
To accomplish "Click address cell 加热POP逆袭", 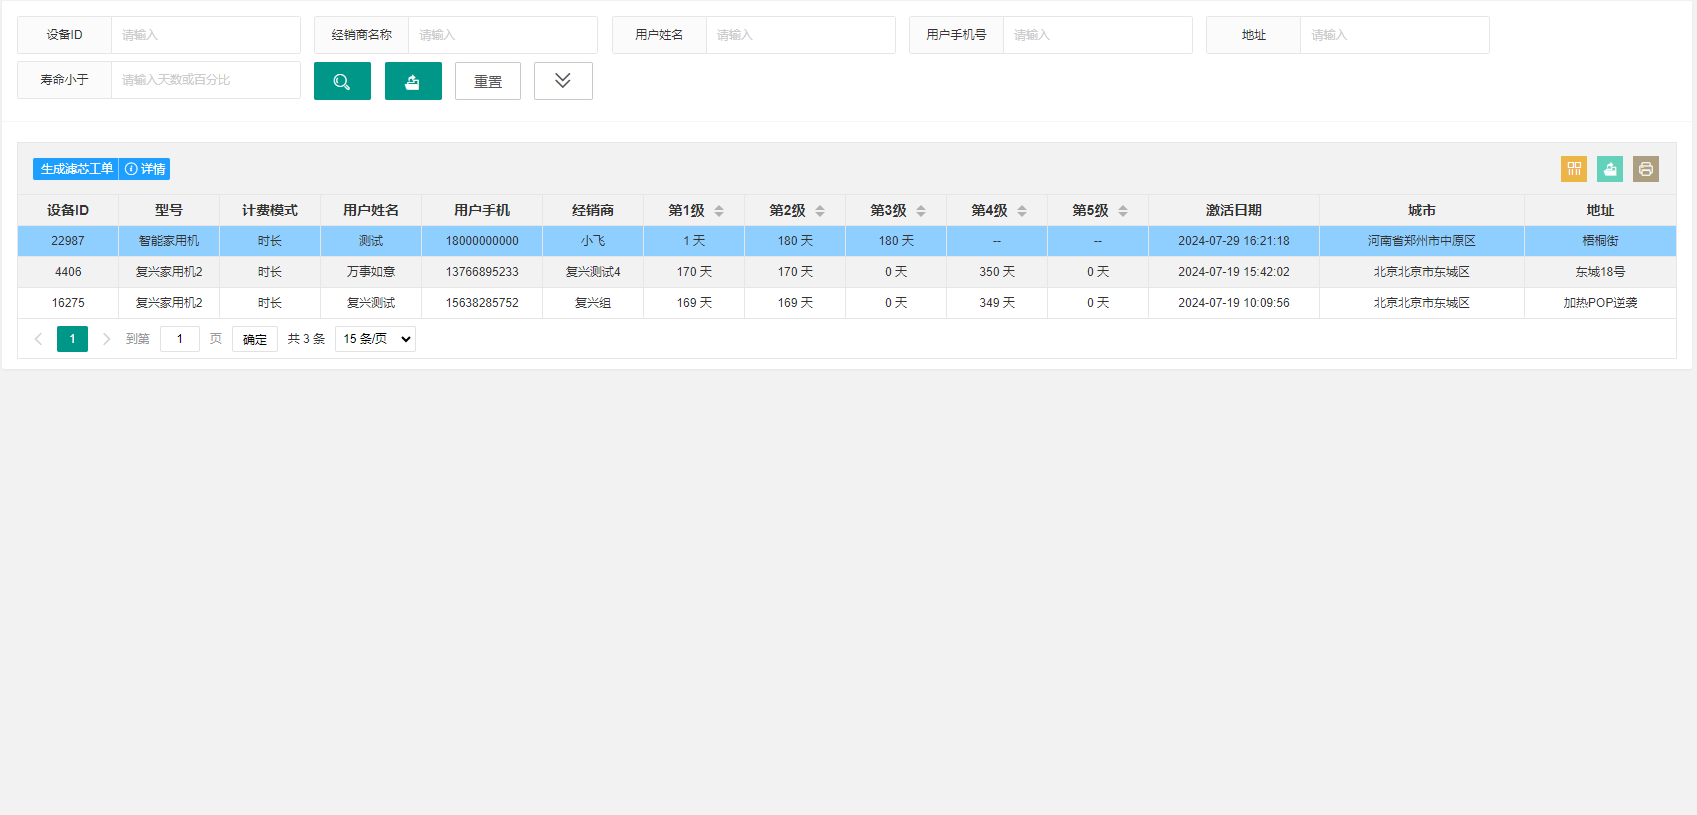I will tap(1600, 303).
